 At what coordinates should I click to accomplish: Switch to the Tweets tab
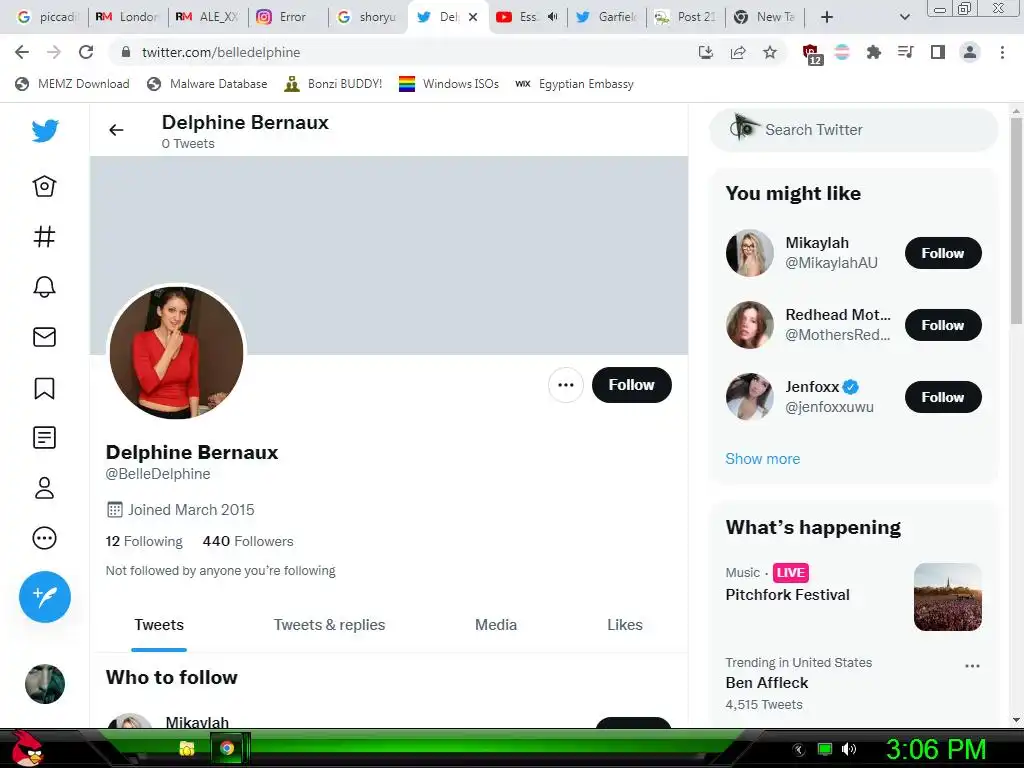pos(159,625)
